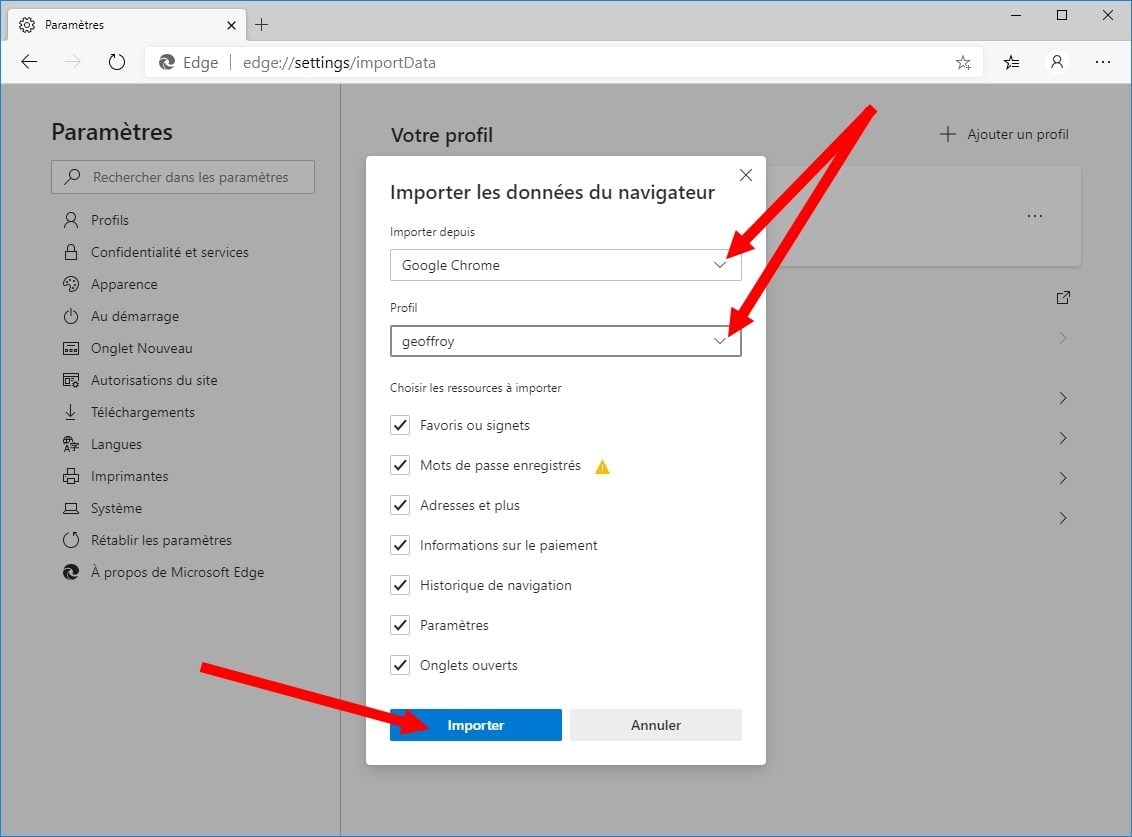The height and width of the screenshot is (837, 1132).
Task: Click the plus icon for Ajouter un profil
Action: (947, 134)
